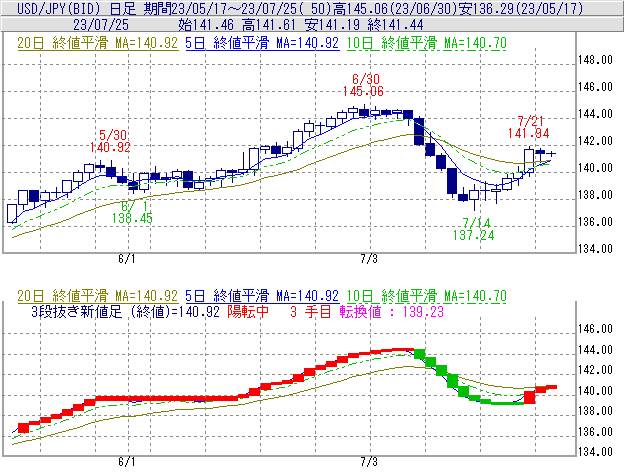The height and width of the screenshot is (475, 624).
Task: Click the 146.00 axis label of lower chart
Action: [595, 329]
